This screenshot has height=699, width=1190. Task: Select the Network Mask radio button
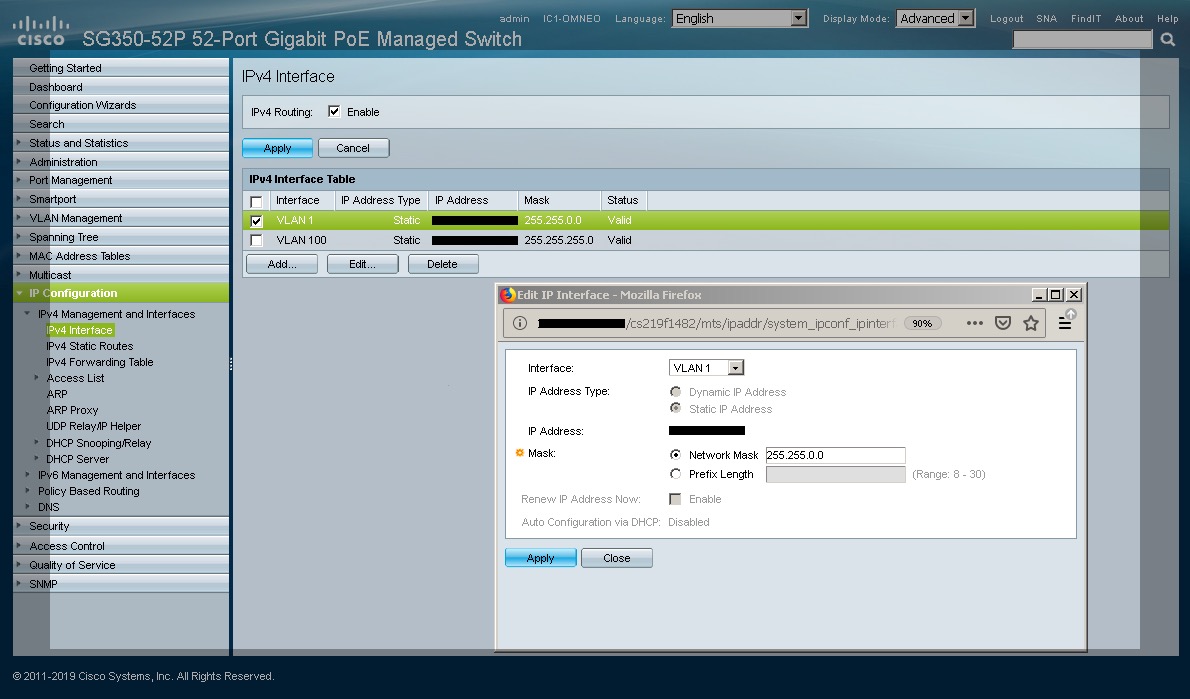675,455
